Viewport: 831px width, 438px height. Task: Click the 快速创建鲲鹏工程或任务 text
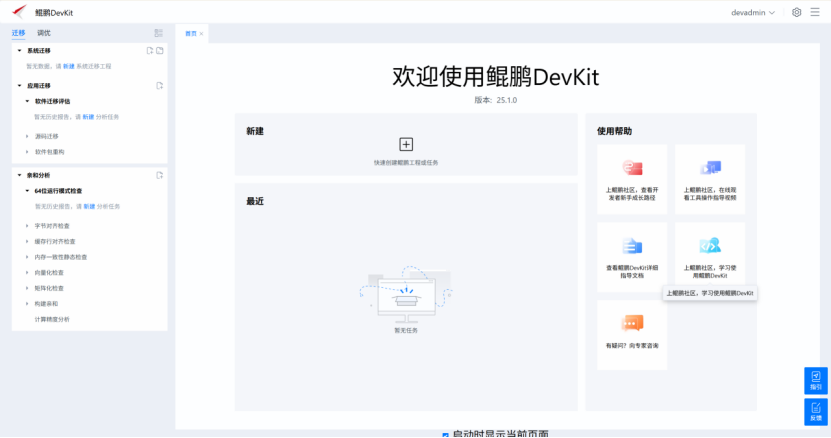point(406,163)
